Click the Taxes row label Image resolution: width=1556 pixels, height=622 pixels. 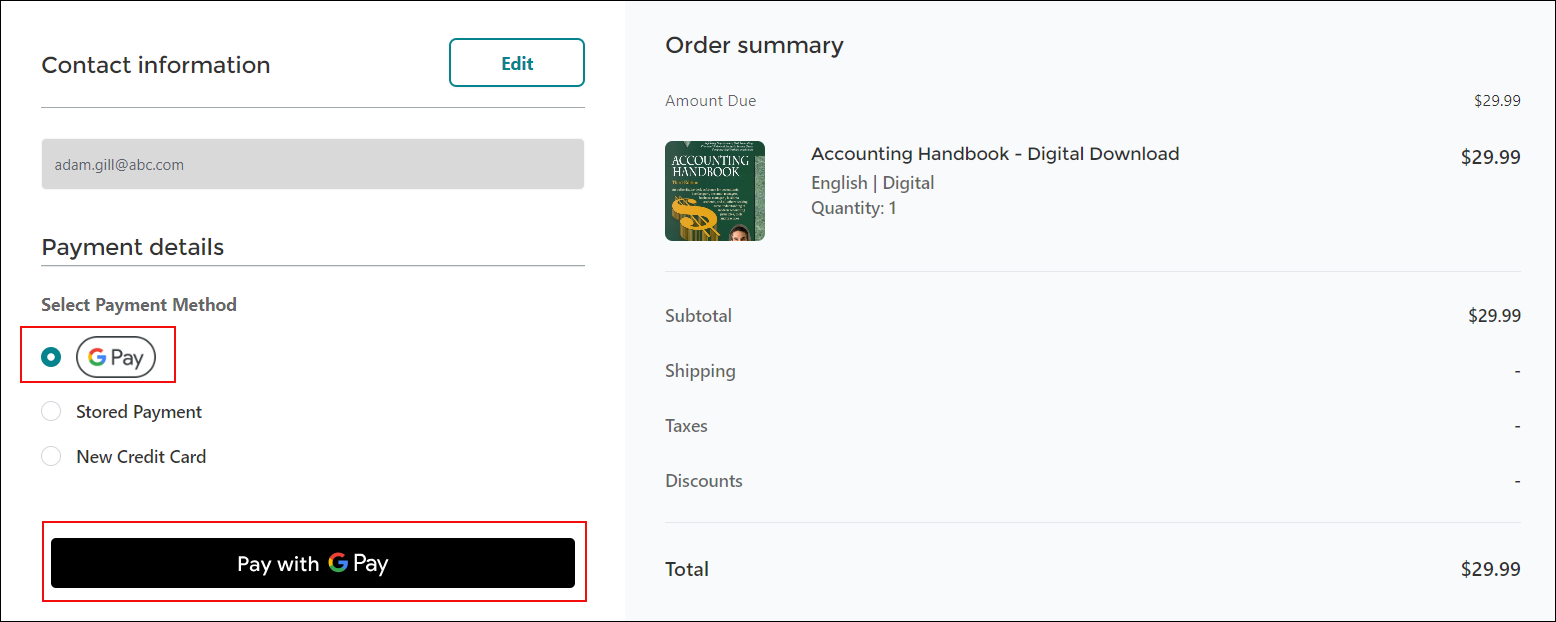[x=686, y=426]
